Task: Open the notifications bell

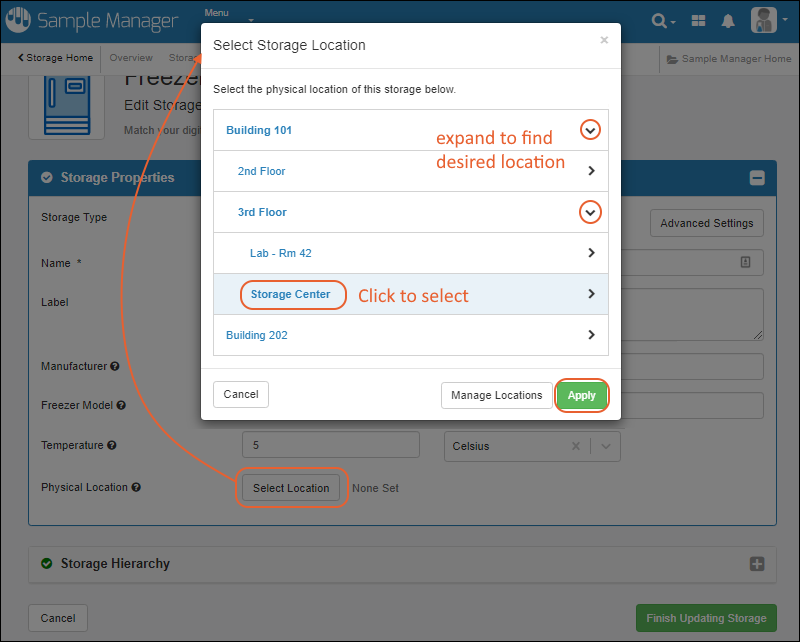Action: pyautogui.click(x=728, y=21)
